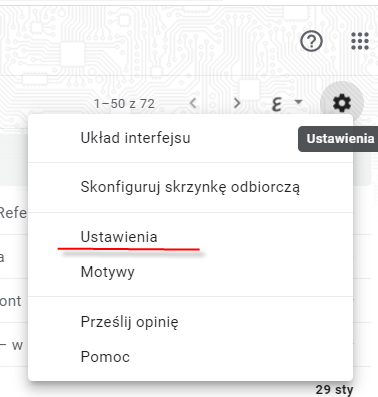Toggle the input tools ε icon
378x397 pixels.
277,104
